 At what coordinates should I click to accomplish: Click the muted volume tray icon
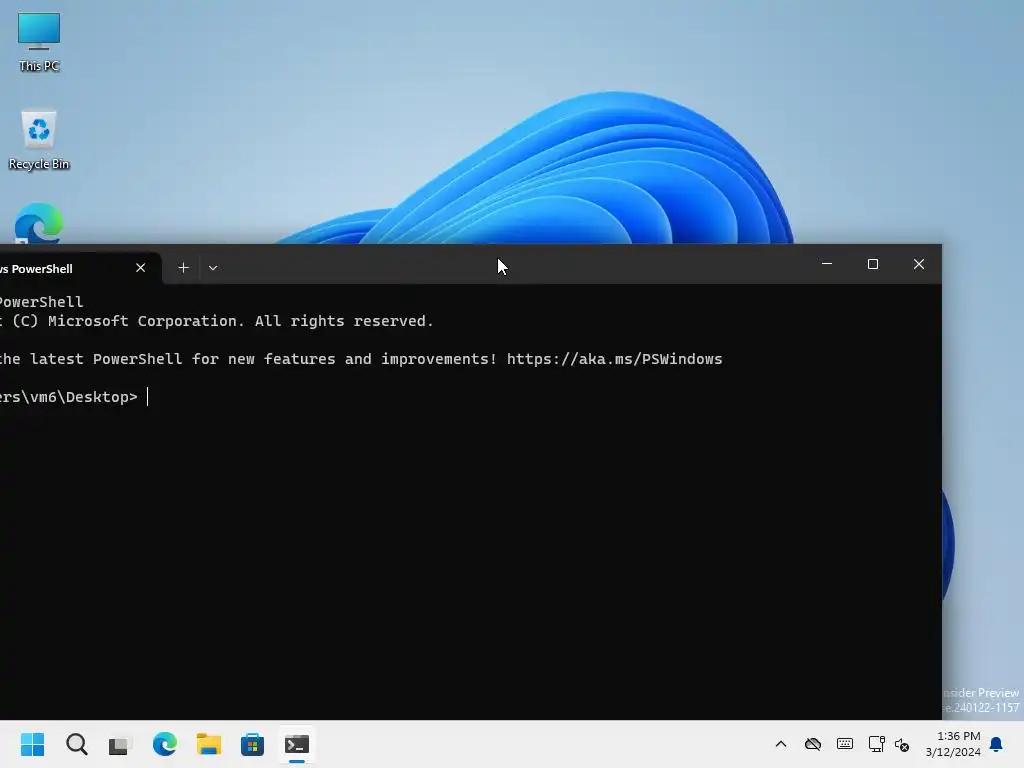[903, 744]
